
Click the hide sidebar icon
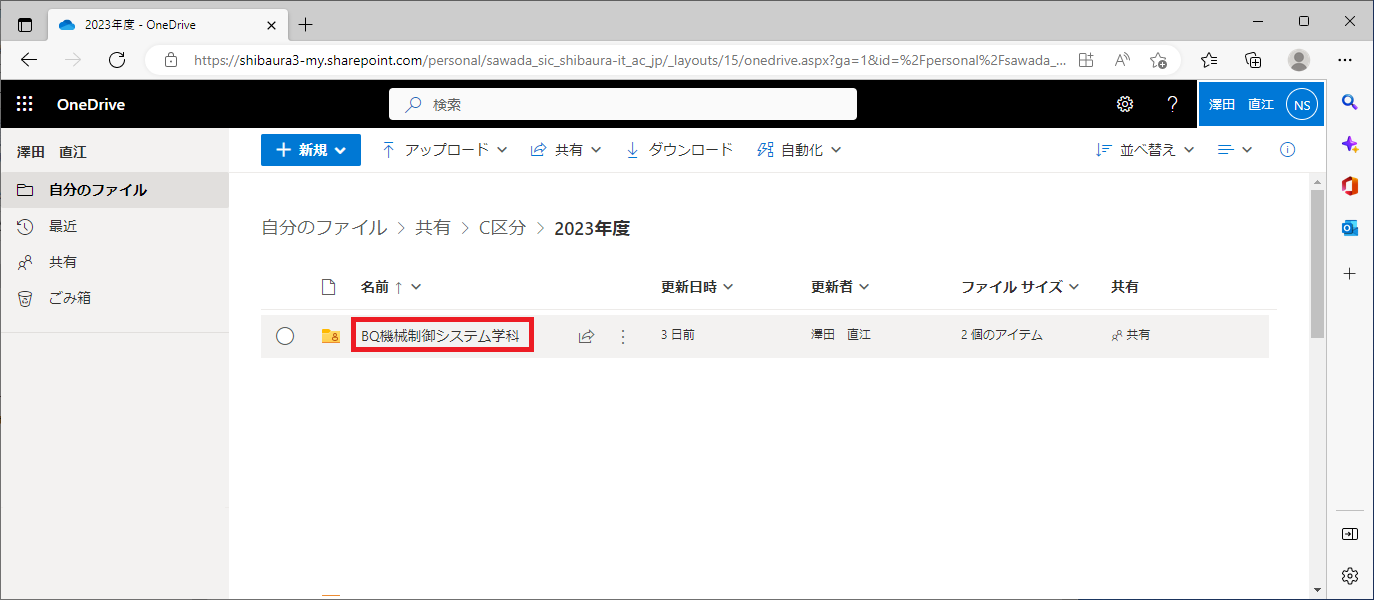tap(1350, 534)
